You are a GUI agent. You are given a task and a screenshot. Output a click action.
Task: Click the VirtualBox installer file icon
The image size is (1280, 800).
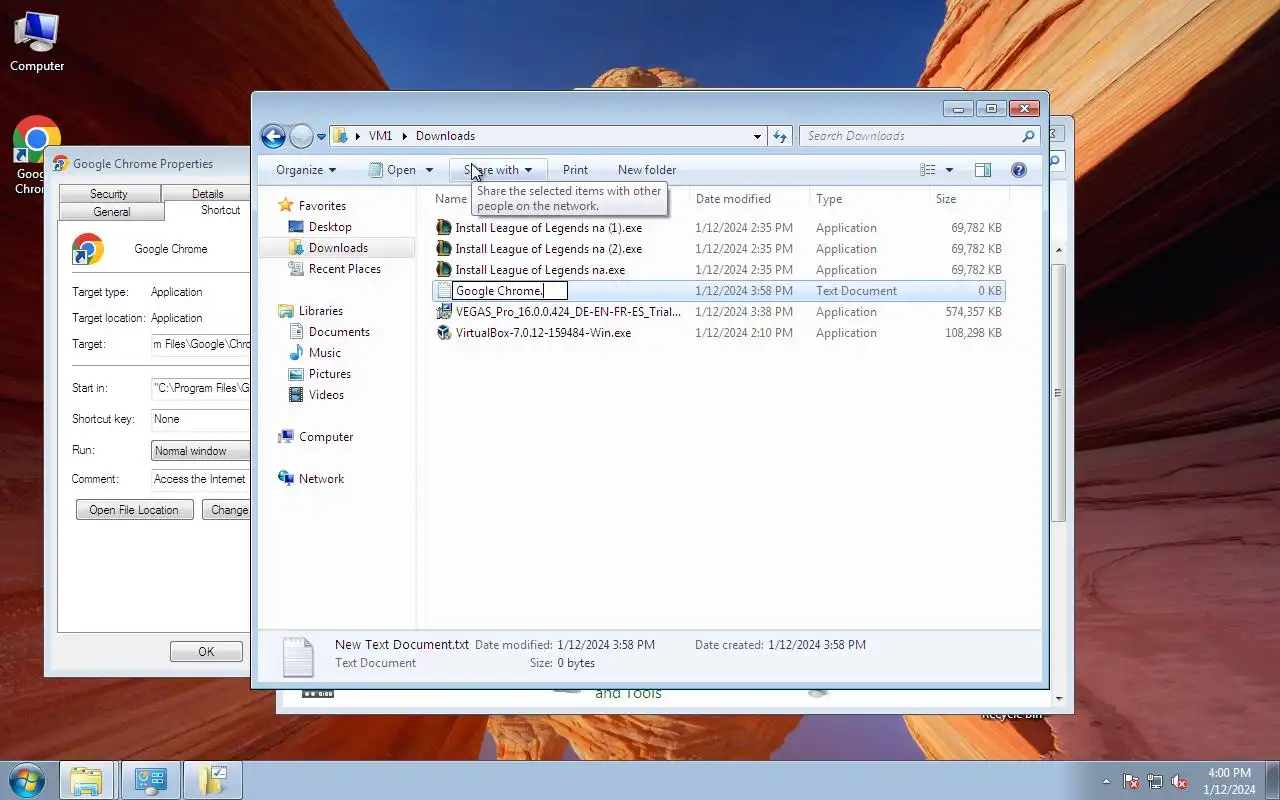444,333
